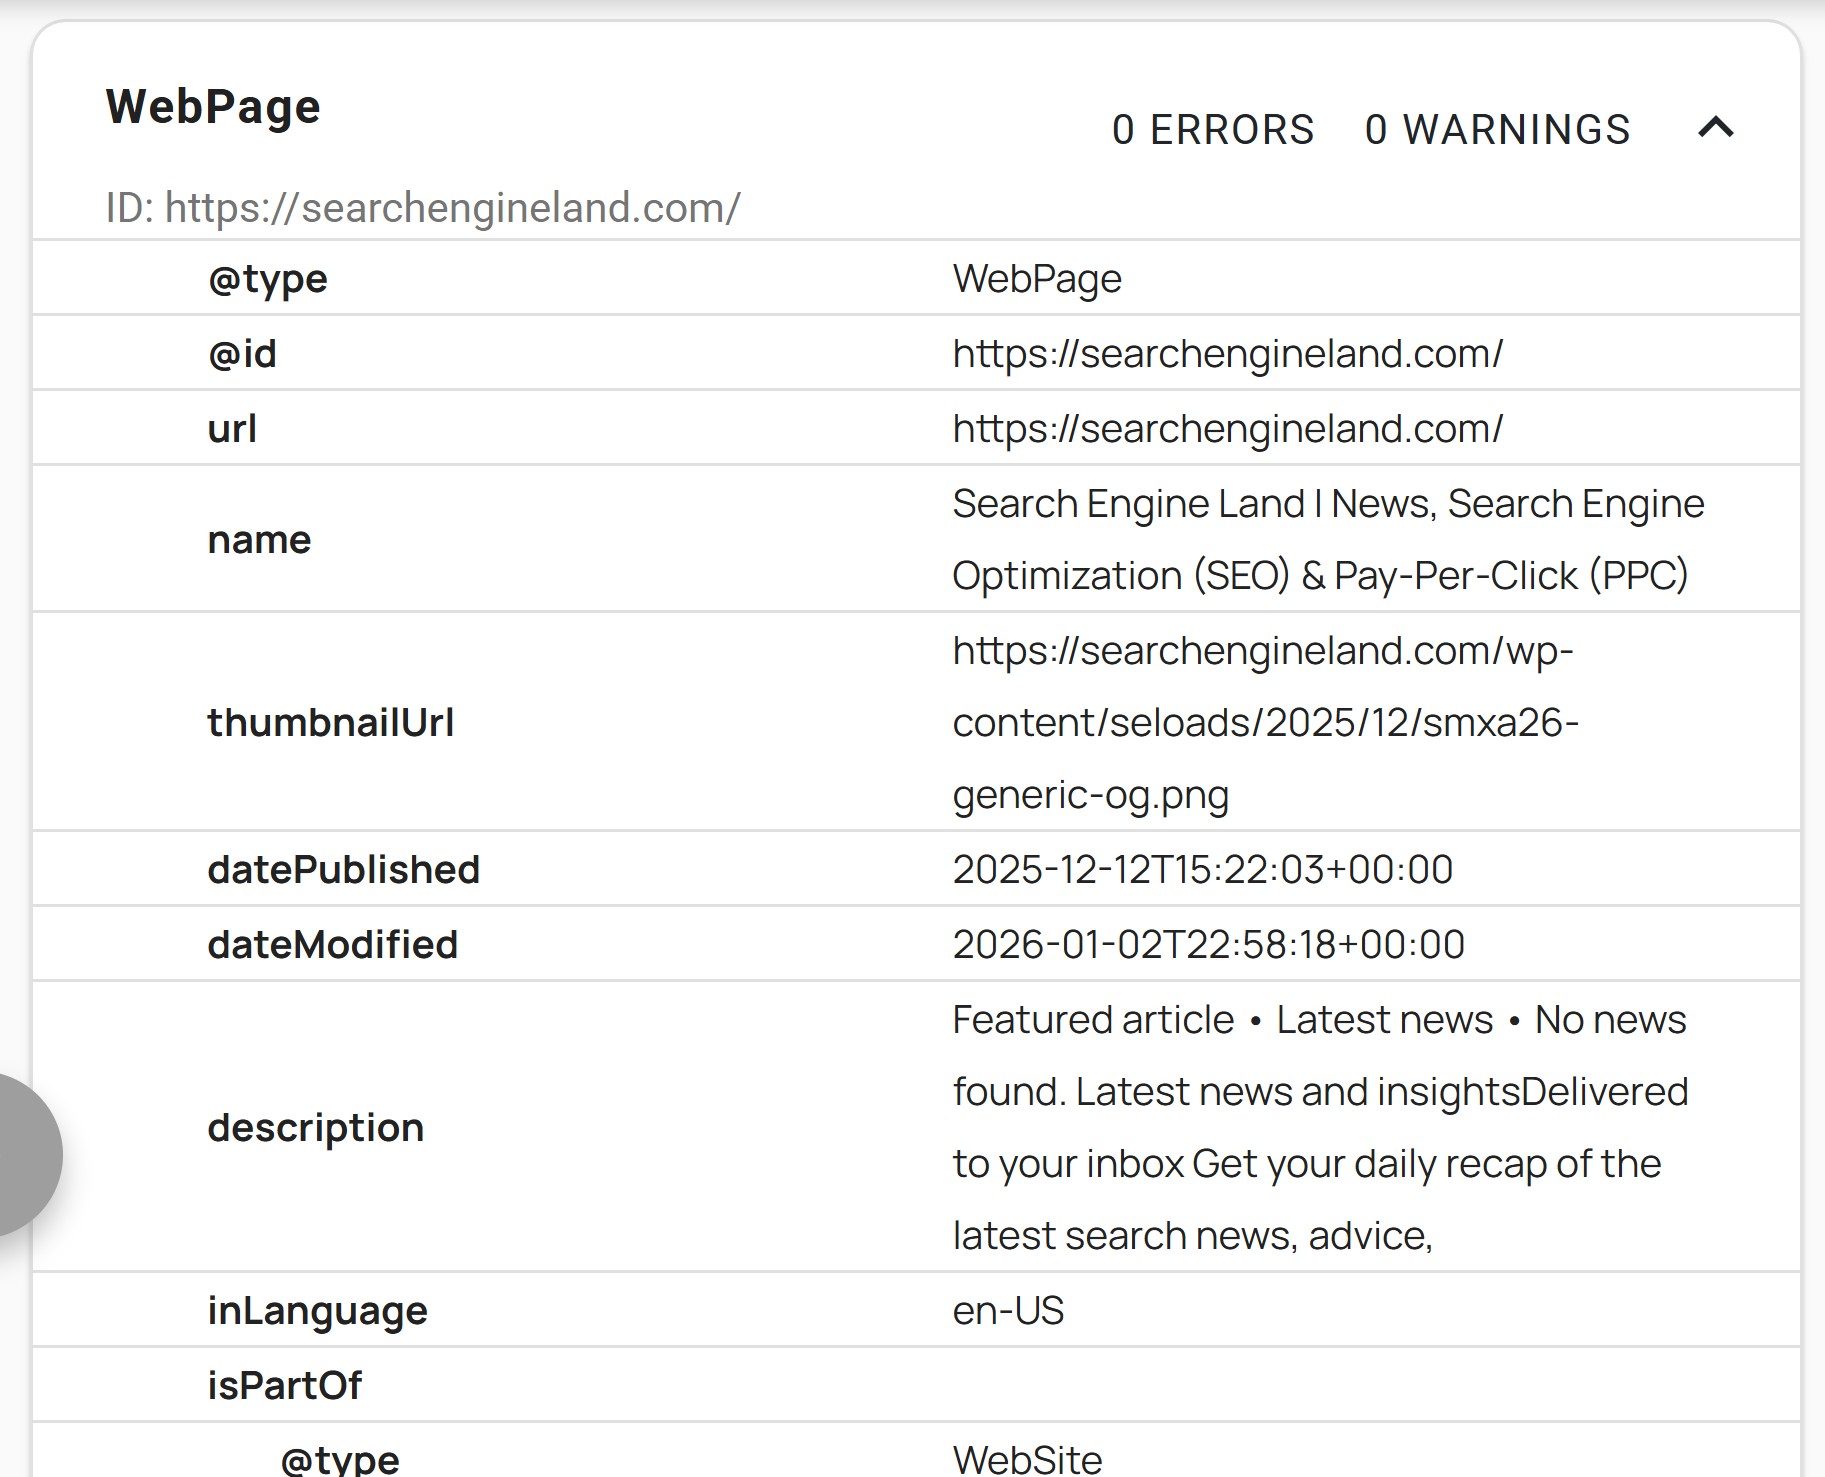
Task: Select the dateModified timestamp value
Action: (1208, 945)
